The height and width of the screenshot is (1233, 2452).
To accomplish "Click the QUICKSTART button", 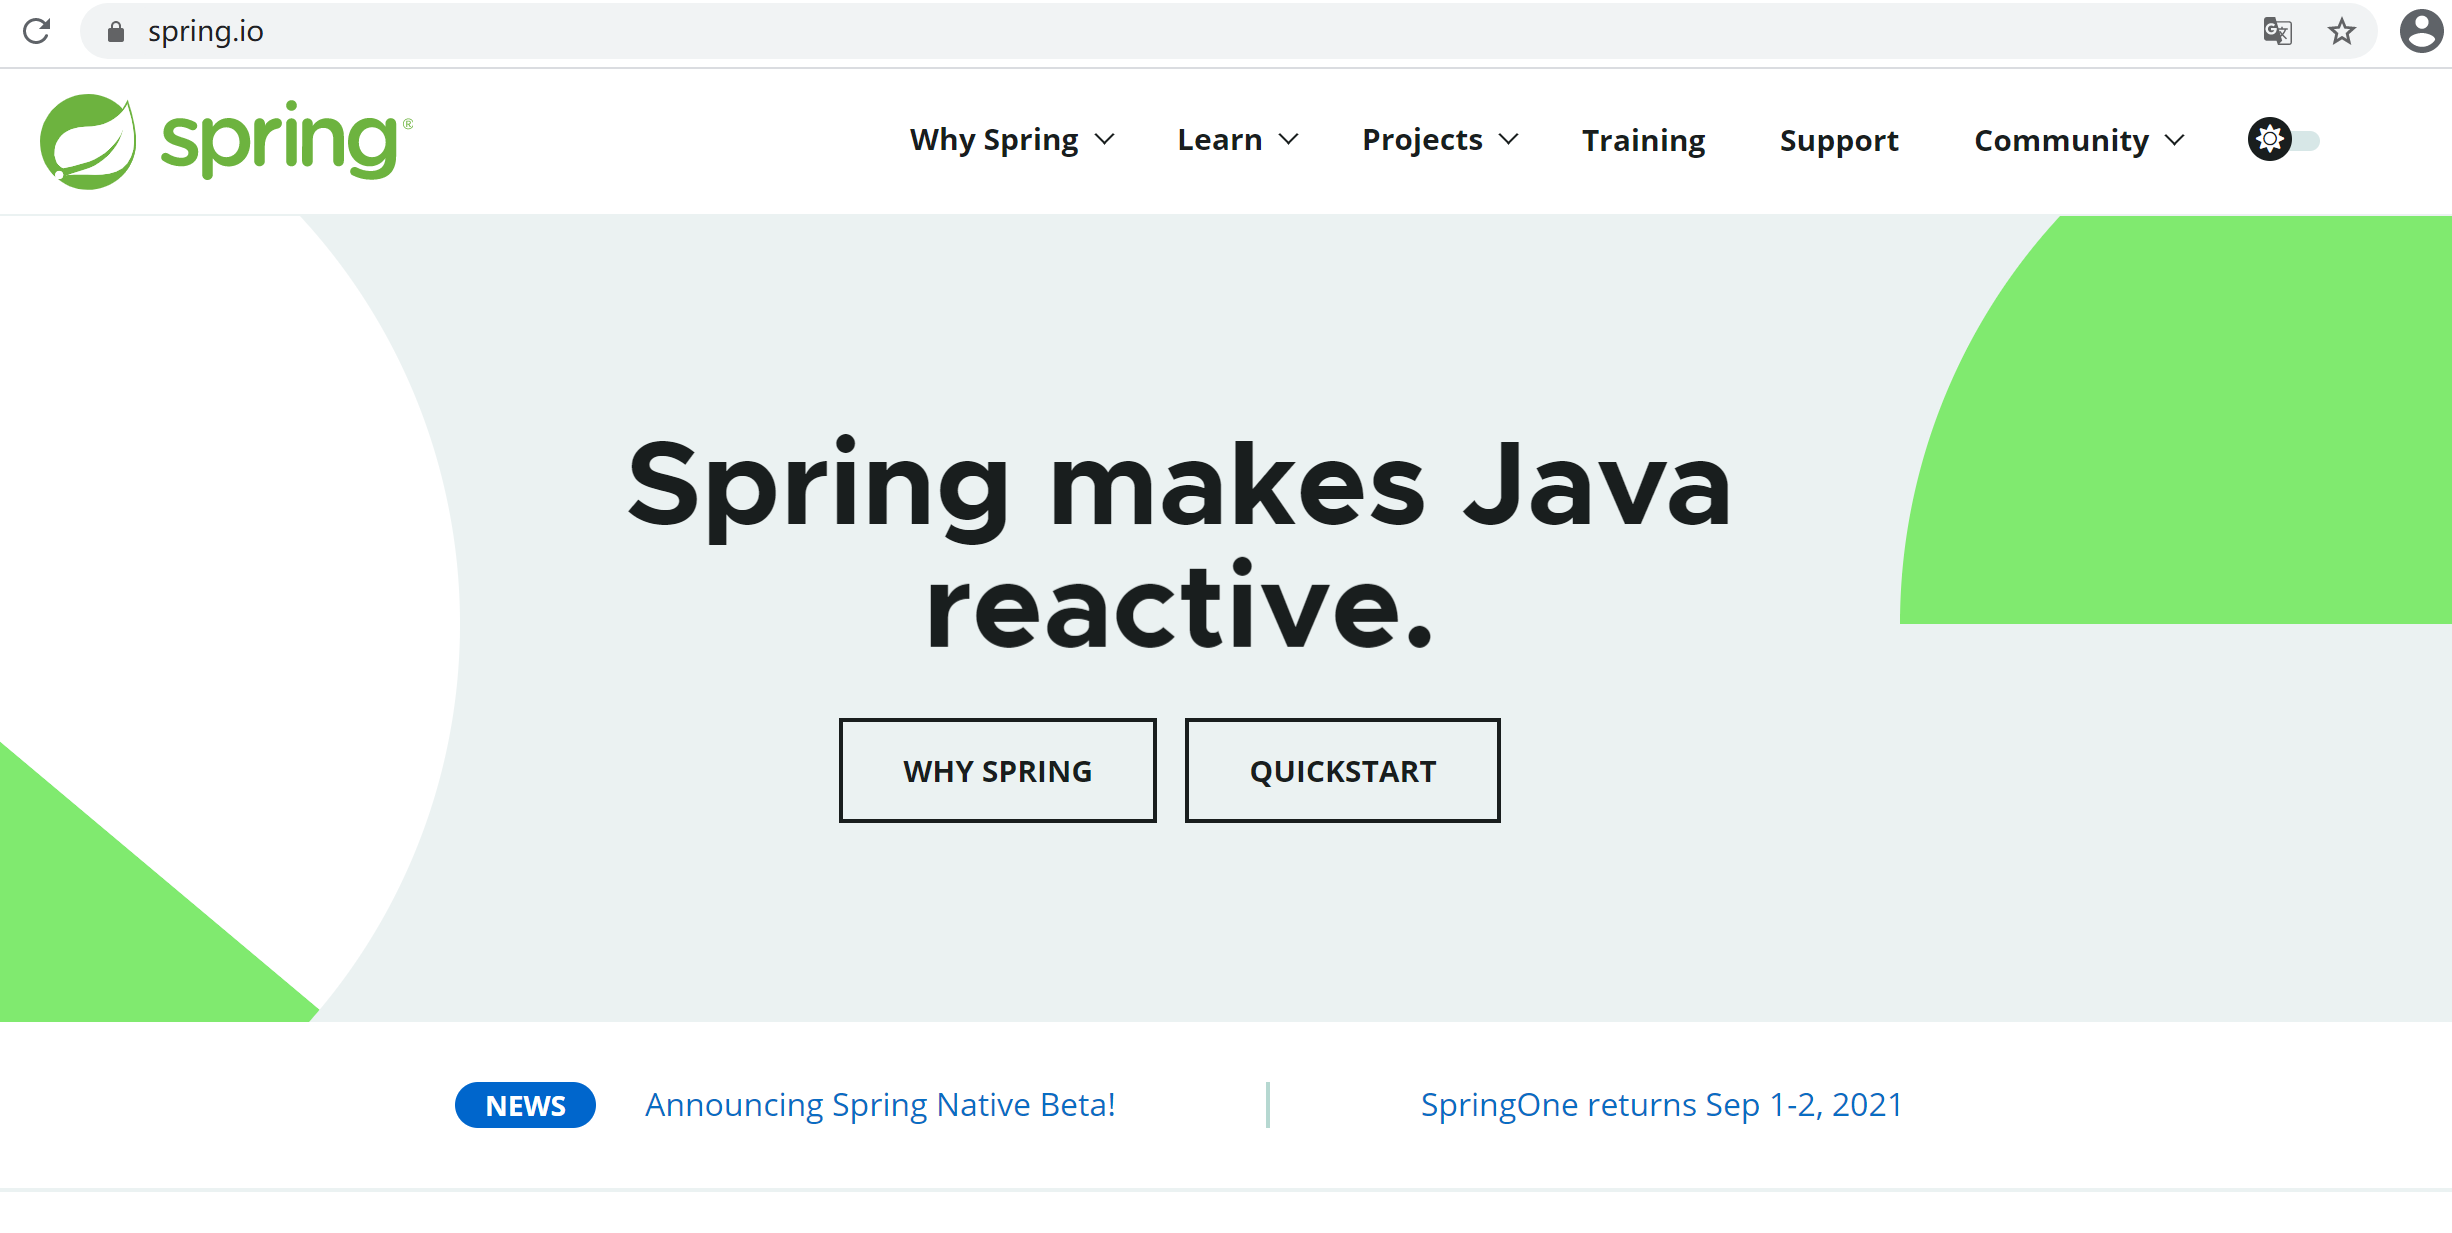I will point(1343,771).
